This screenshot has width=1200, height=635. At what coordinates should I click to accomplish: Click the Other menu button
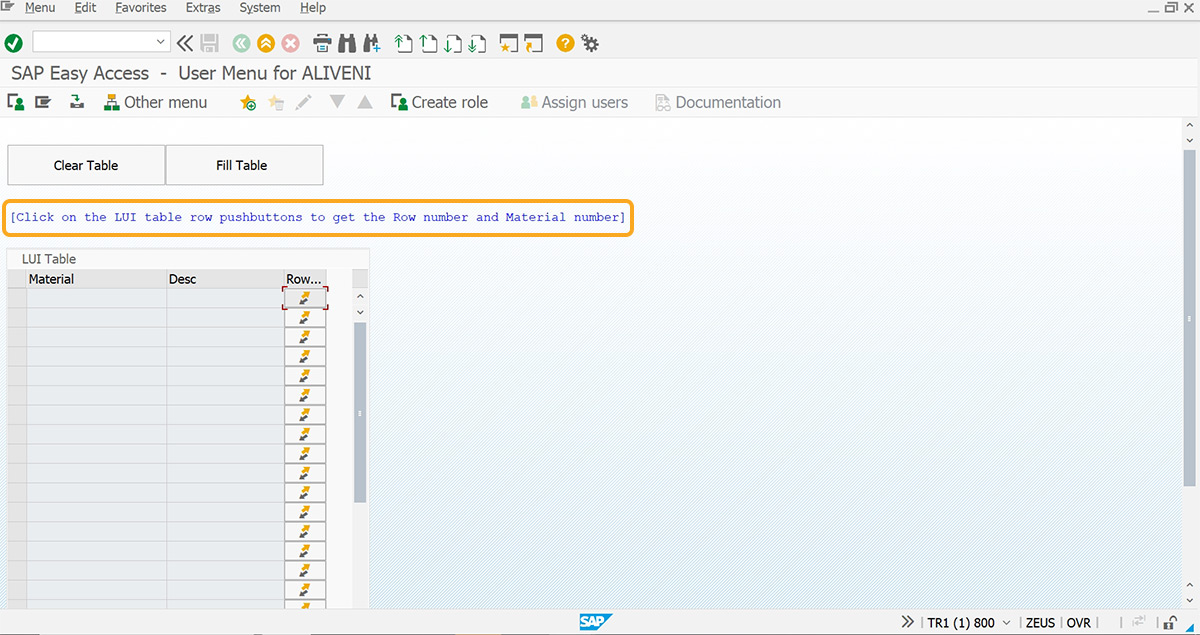point(156,102)
